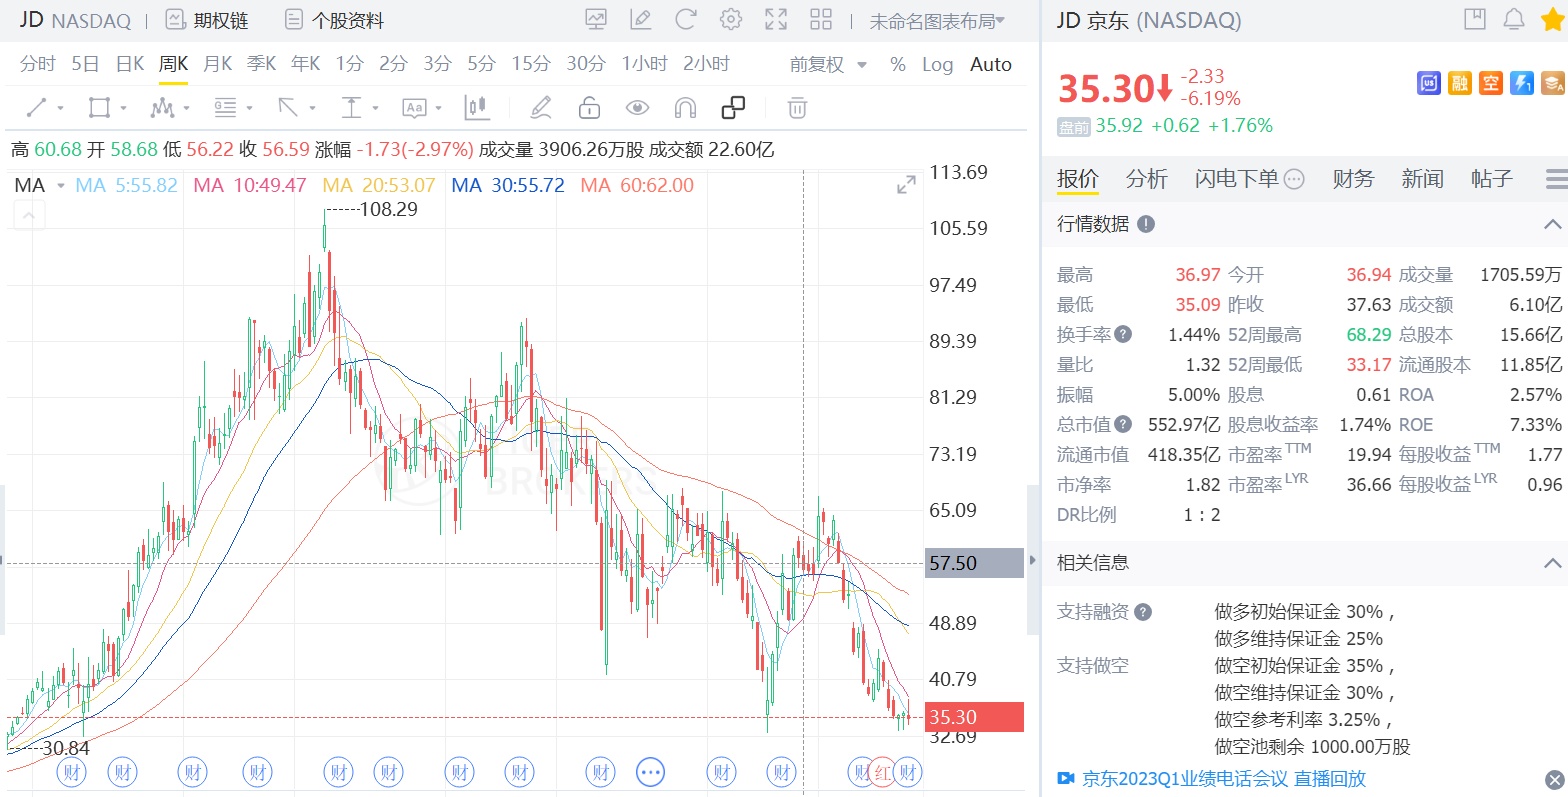Click the blue ellipsis marker on the chart timeline
The image size is (1568, 797).
tap(651, 772)
